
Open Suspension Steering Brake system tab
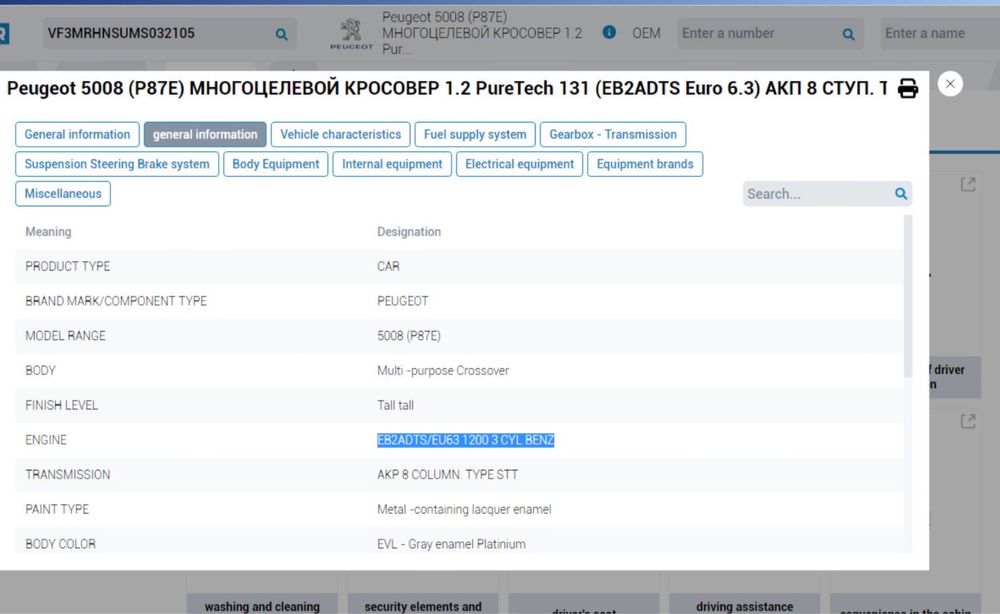[x=117, y=164]
